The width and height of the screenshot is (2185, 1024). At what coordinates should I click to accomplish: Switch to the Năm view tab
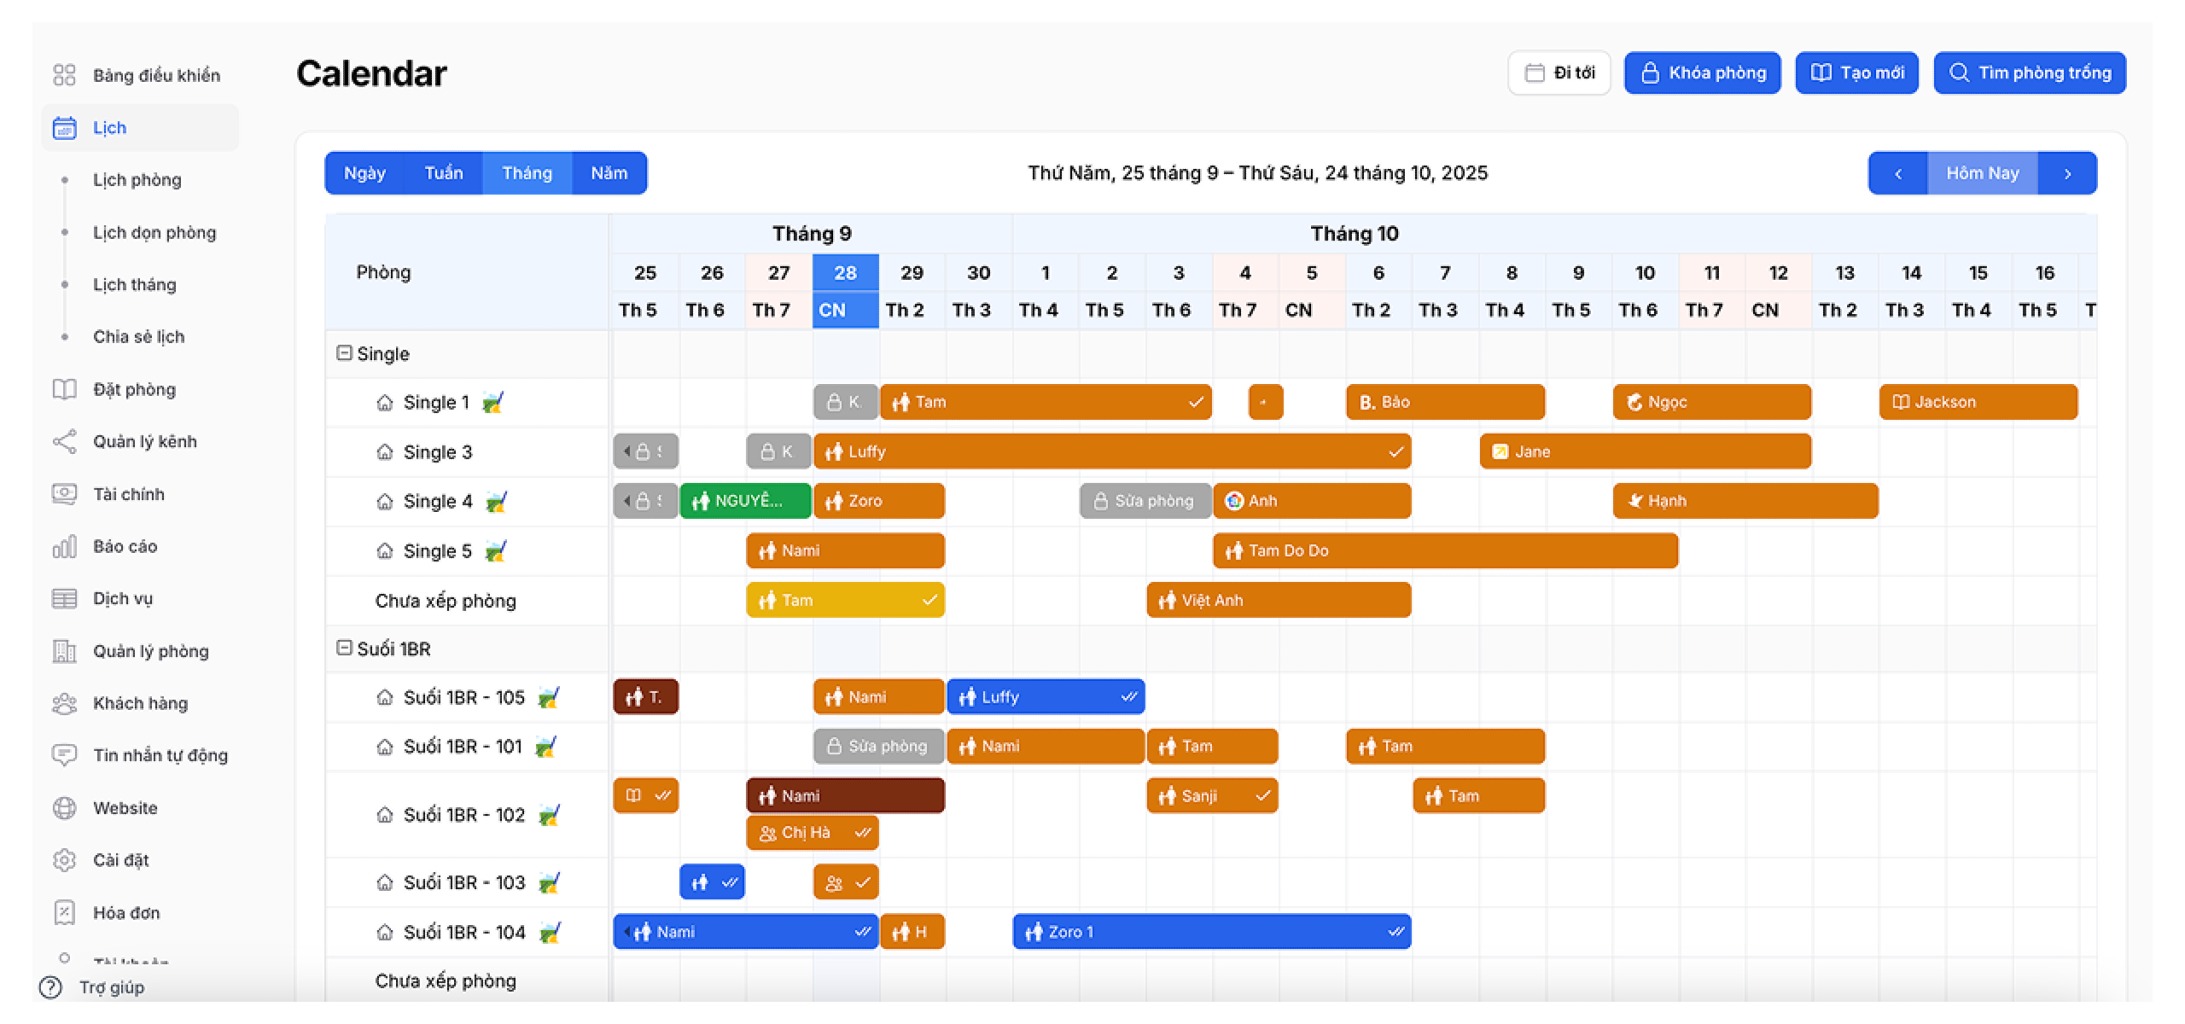pos(608,173)
